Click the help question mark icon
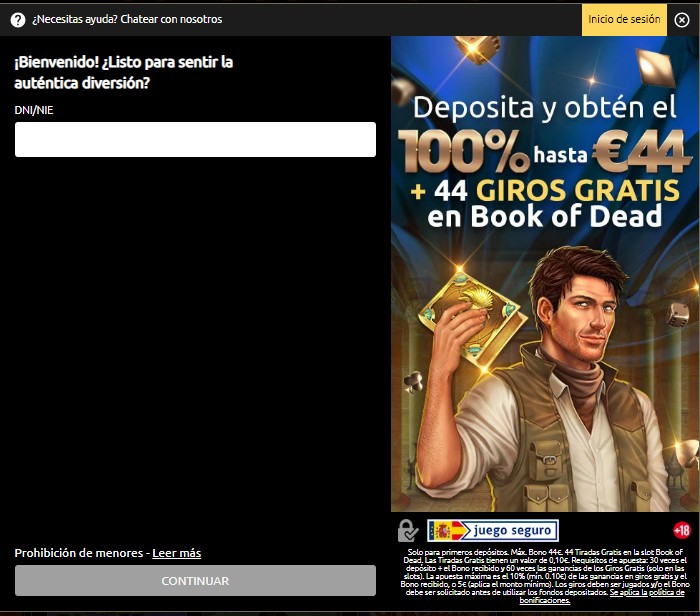This screenshot has width=700, height=616. tap(18, 20)
